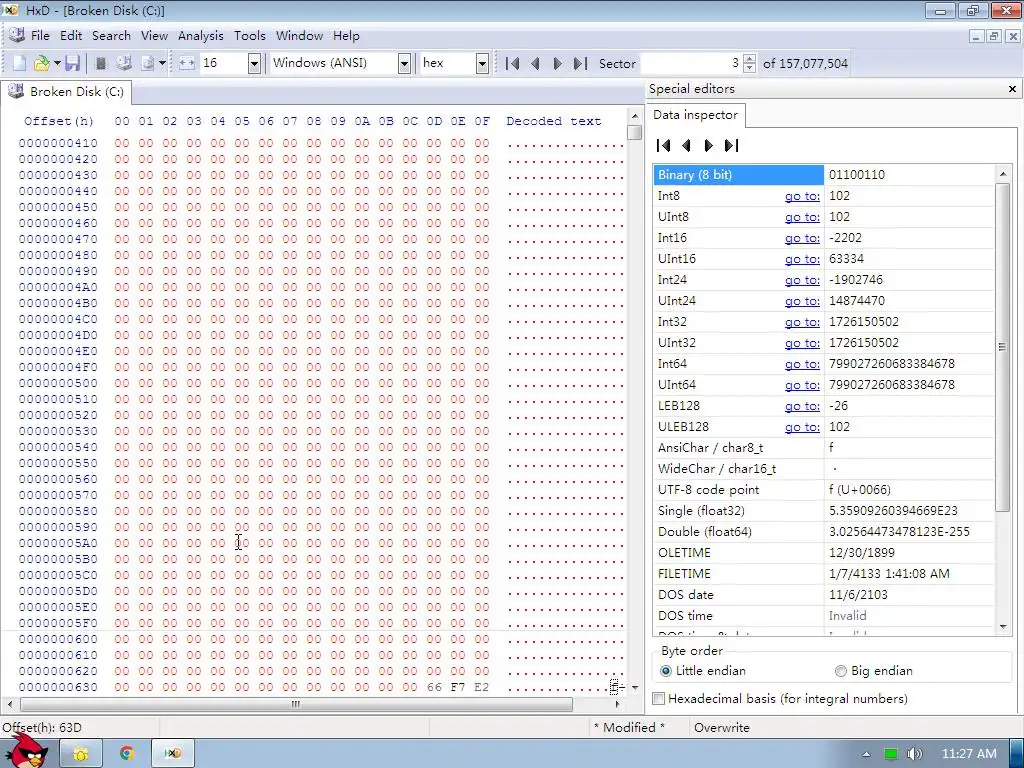Open the hex offset base dropdown
The image size is (1024, 768).
click(x=482, y=63)
